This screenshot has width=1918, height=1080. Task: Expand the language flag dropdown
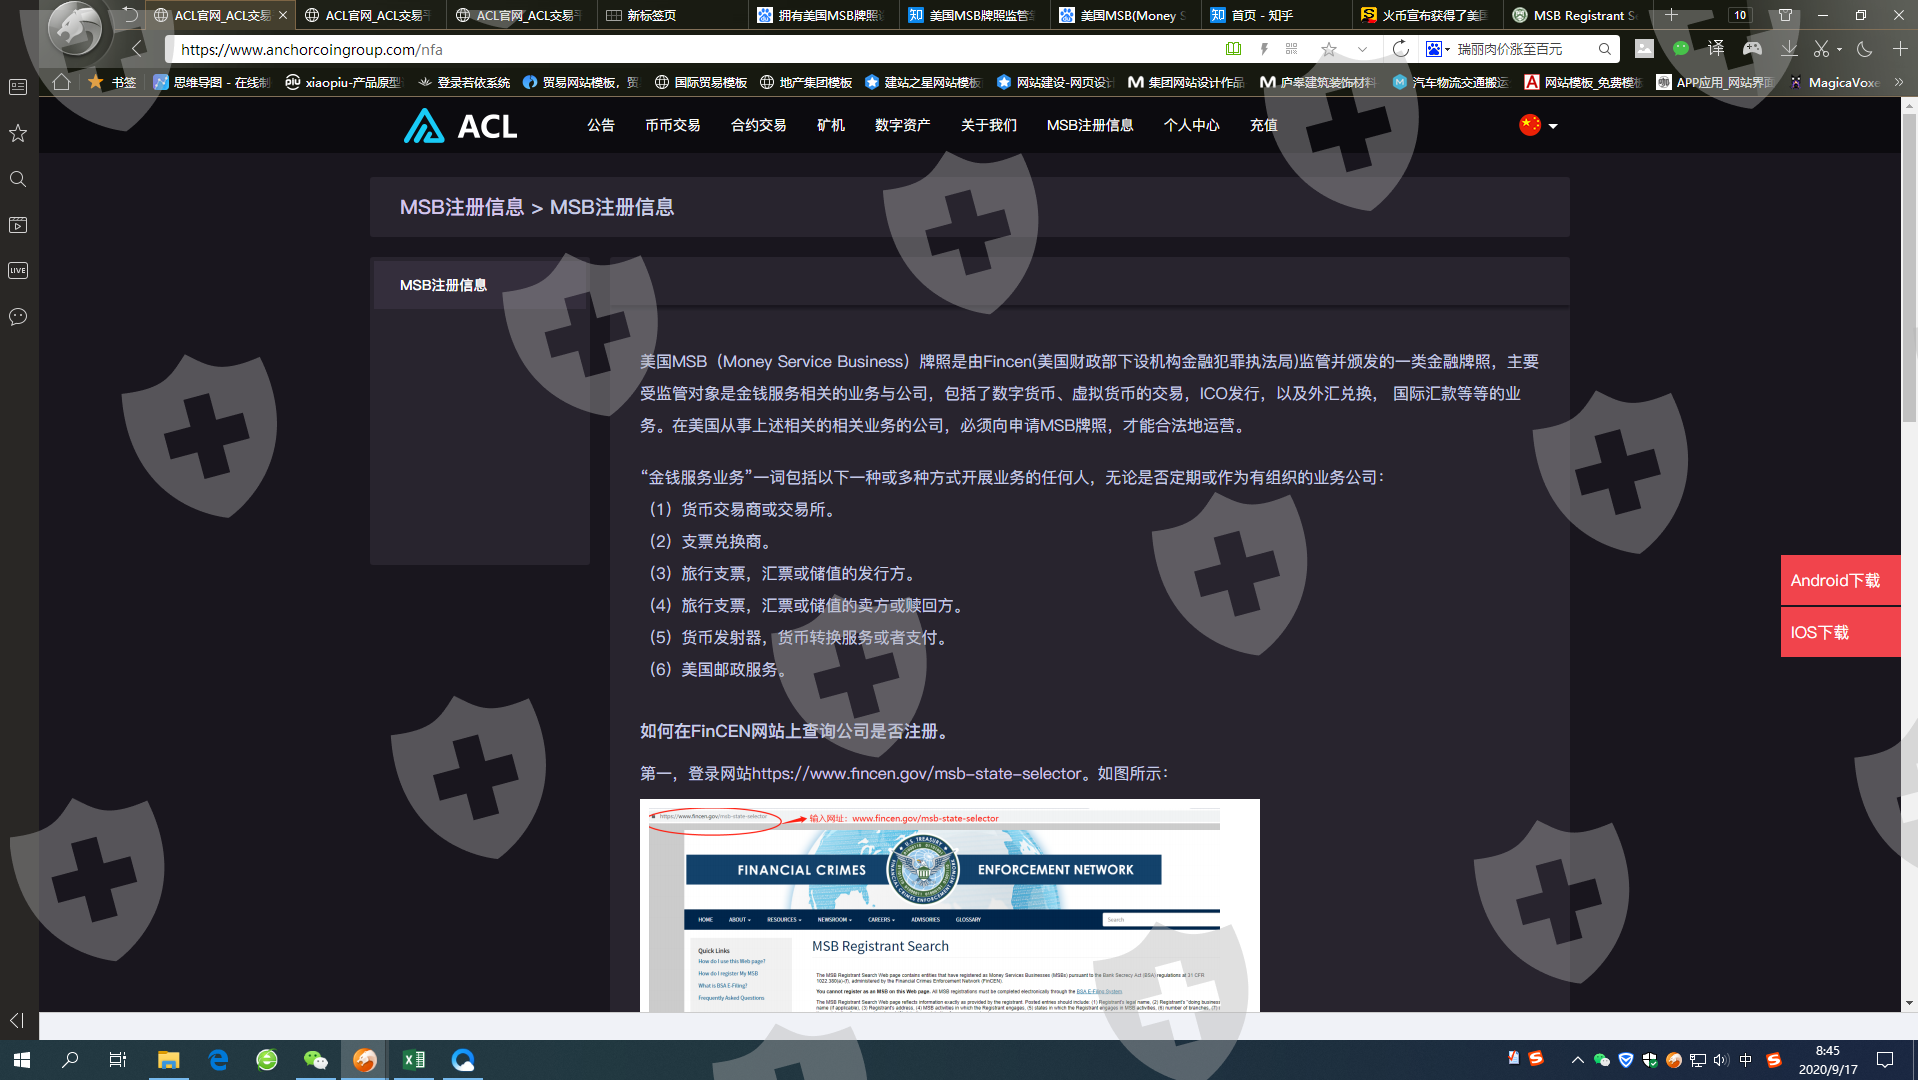coord(1538,125)
